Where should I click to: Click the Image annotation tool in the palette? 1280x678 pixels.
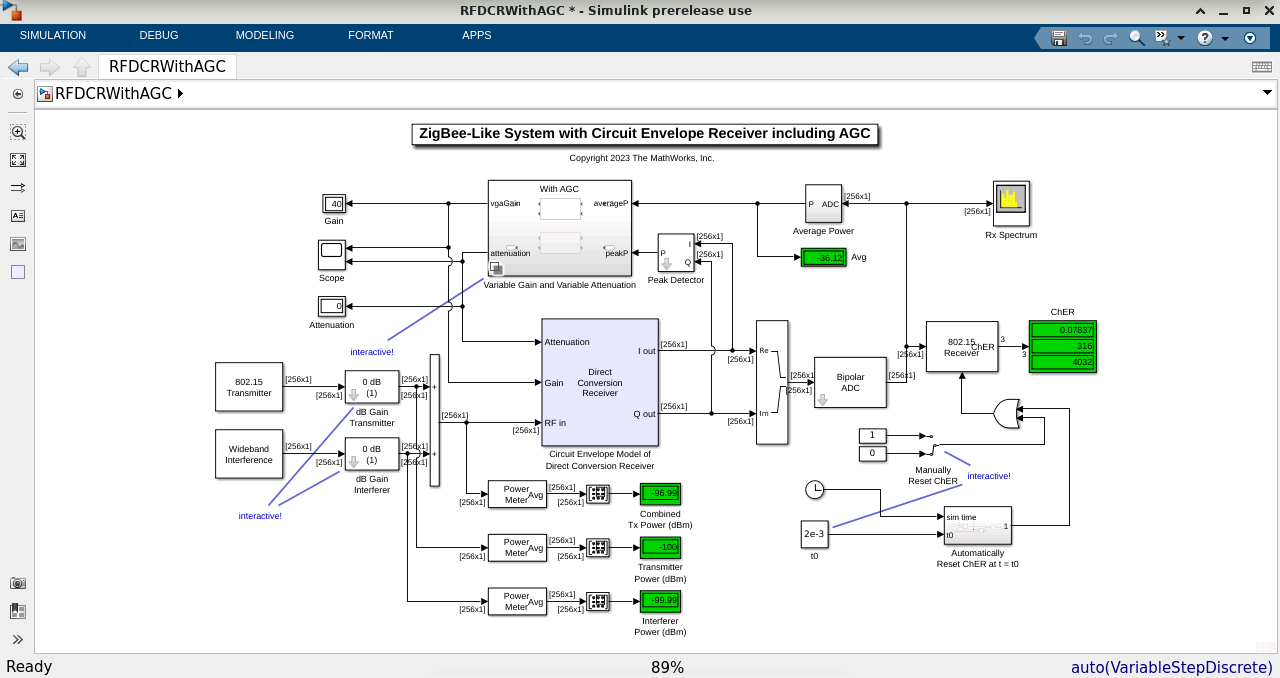[x=18, y=244]
